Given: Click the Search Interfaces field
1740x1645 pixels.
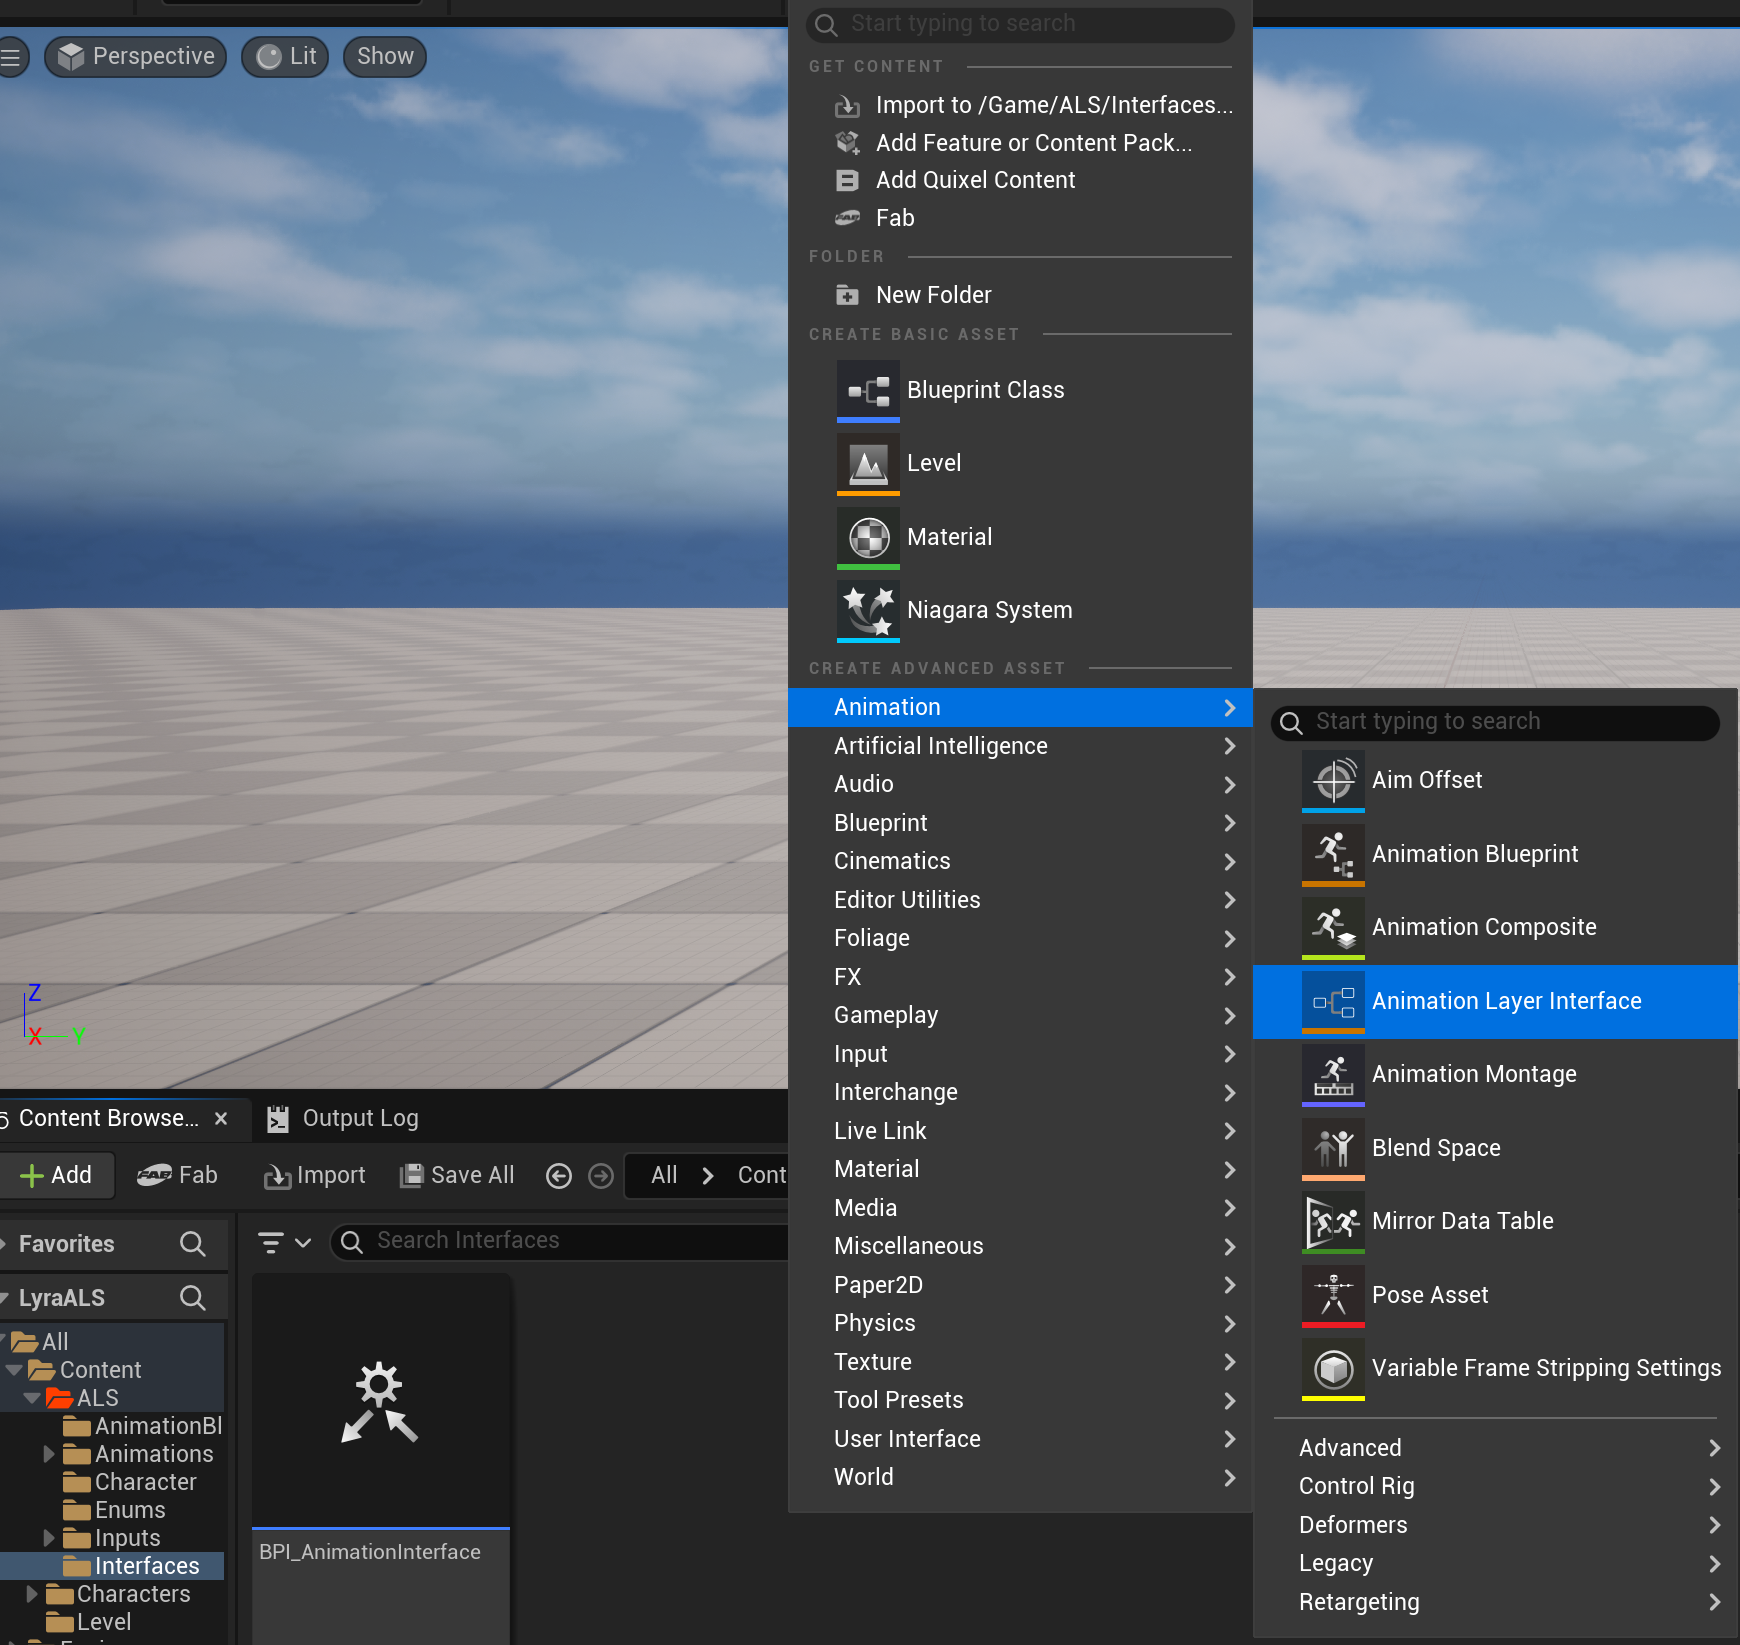Looking at the screenshot, I should (560, 1241).
